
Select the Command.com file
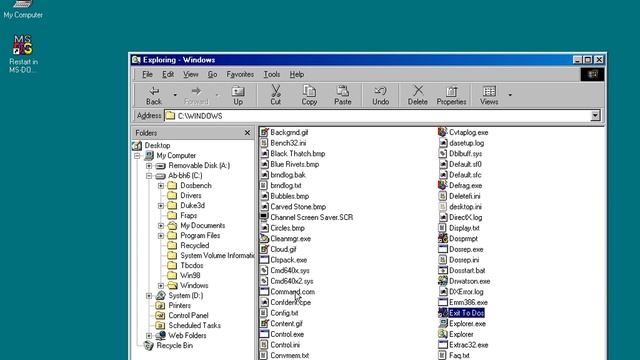[292, 291]
